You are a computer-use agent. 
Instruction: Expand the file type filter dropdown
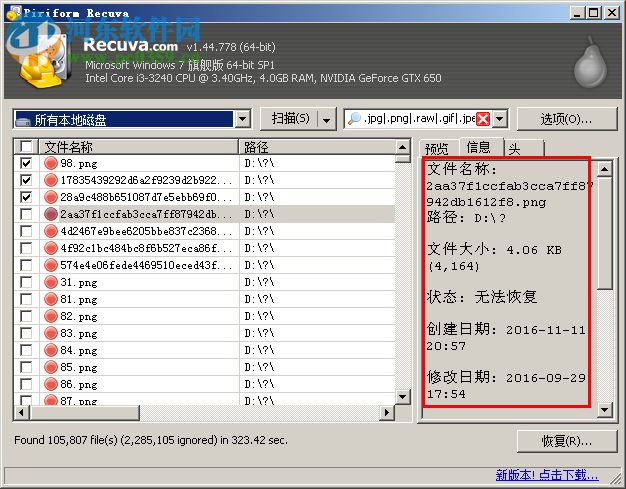(x=499, y=119)
